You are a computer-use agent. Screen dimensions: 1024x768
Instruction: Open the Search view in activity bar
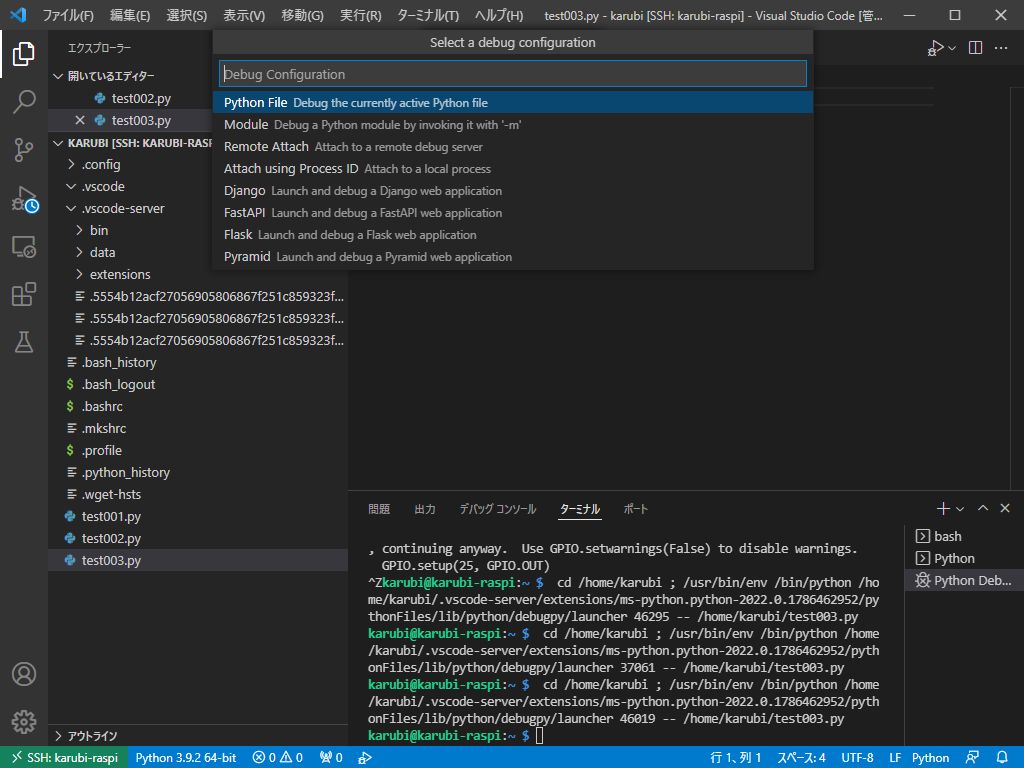tap(24, 101)
